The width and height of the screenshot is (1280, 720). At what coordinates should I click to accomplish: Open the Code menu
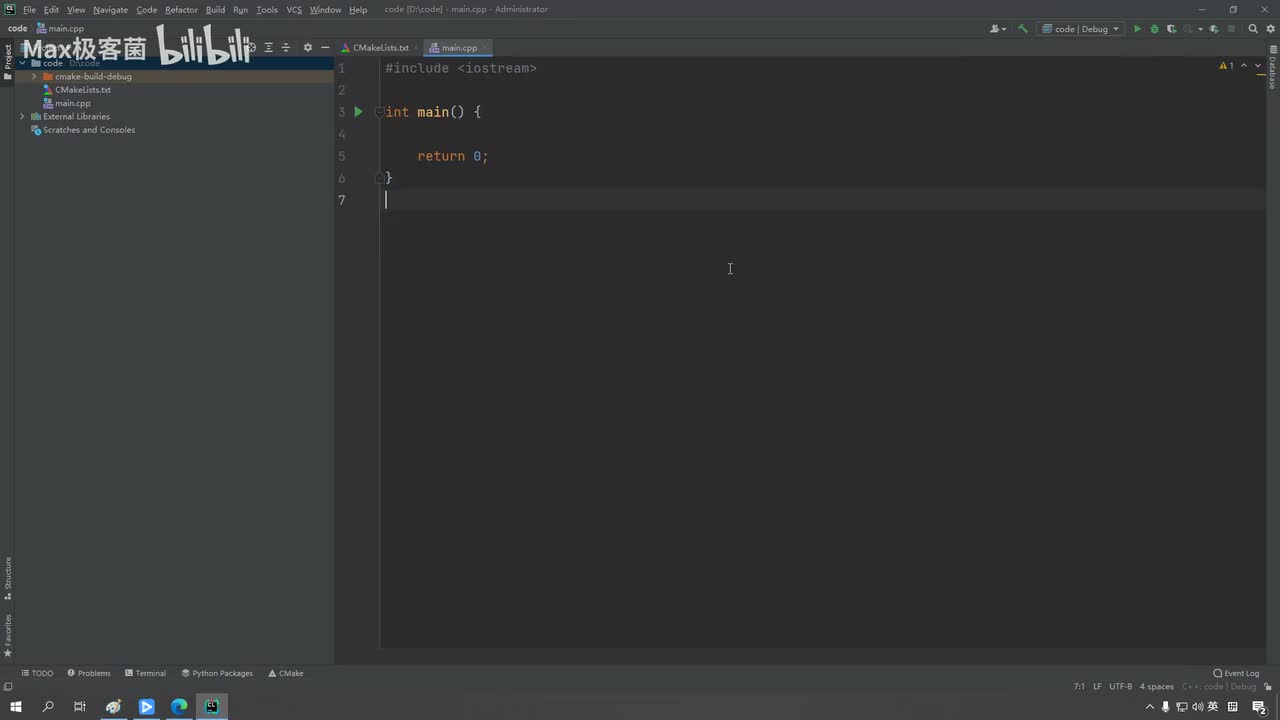[147, 10]
